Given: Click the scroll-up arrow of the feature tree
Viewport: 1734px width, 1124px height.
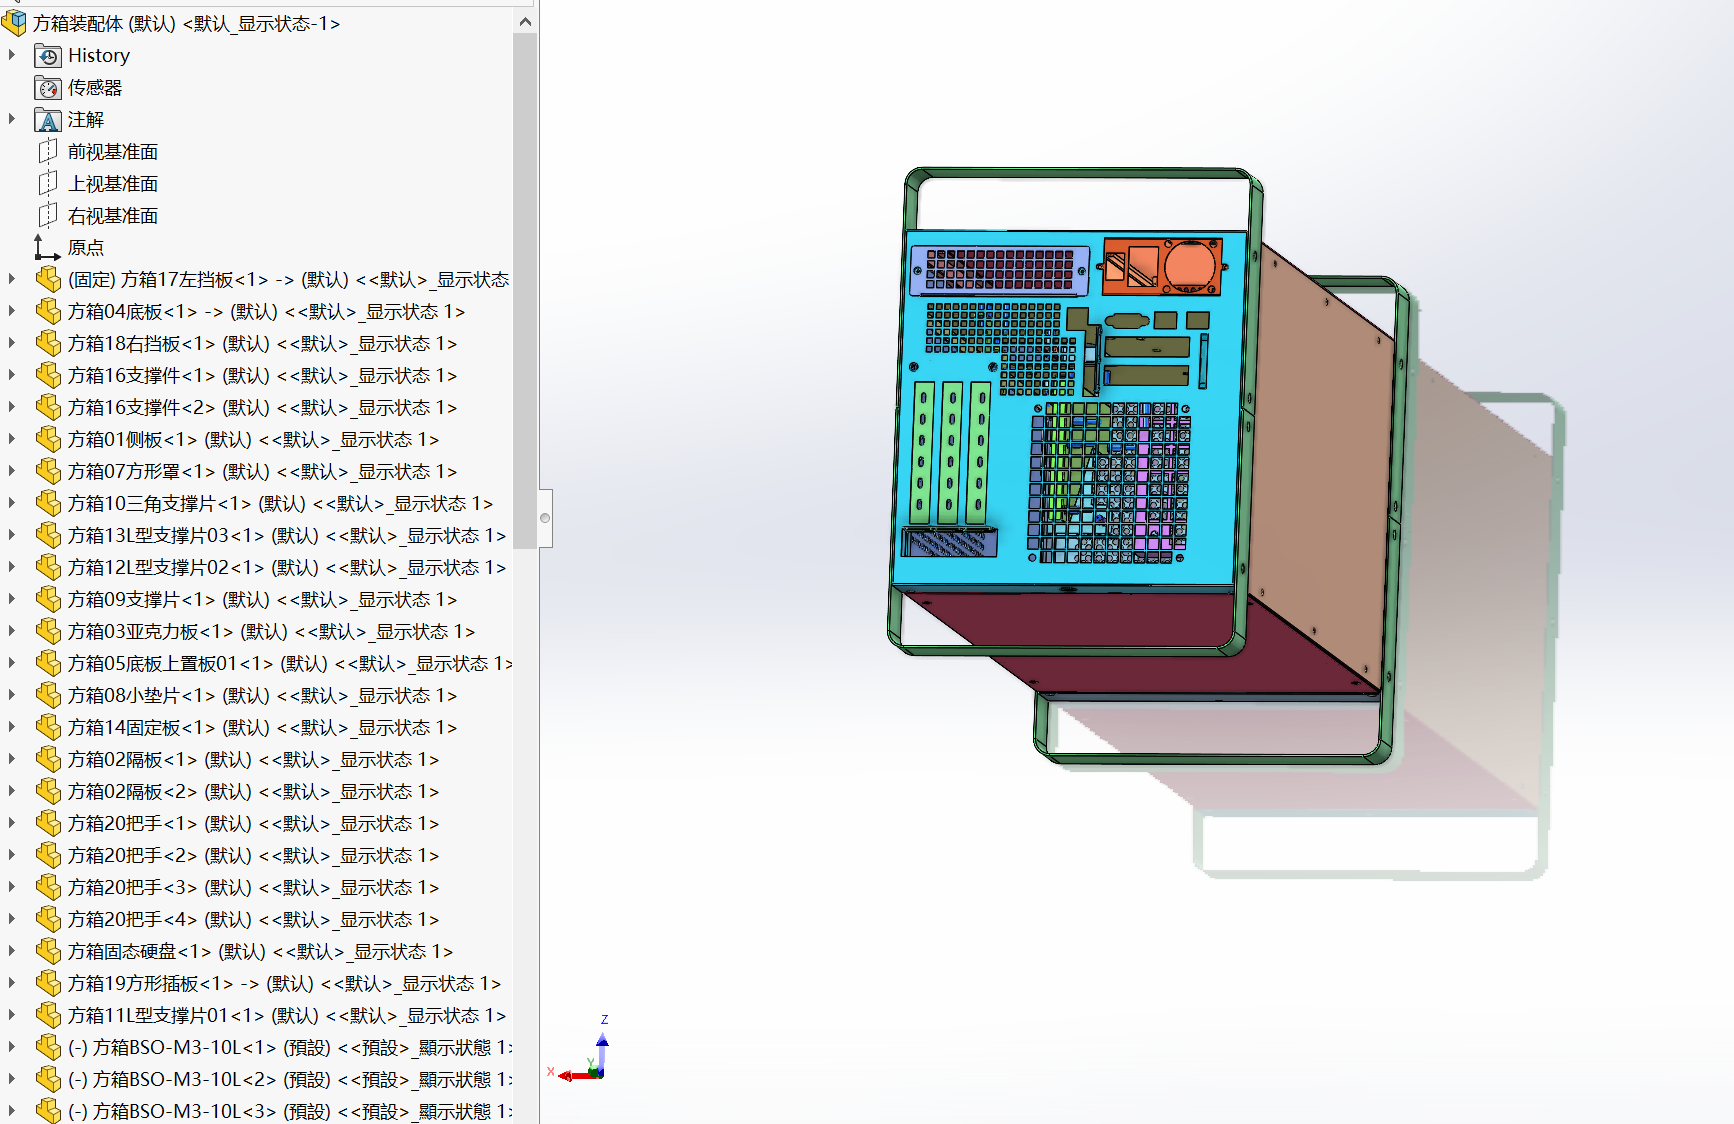Looking at the screenshot, I should [526, 21].
